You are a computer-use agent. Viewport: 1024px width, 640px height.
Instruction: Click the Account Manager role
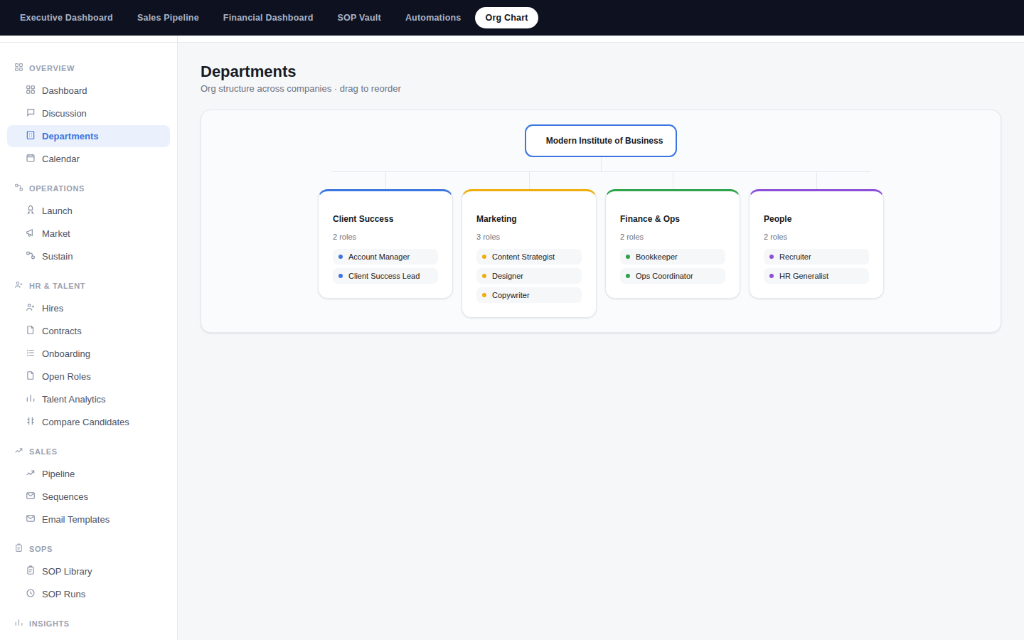click(385, 257)
